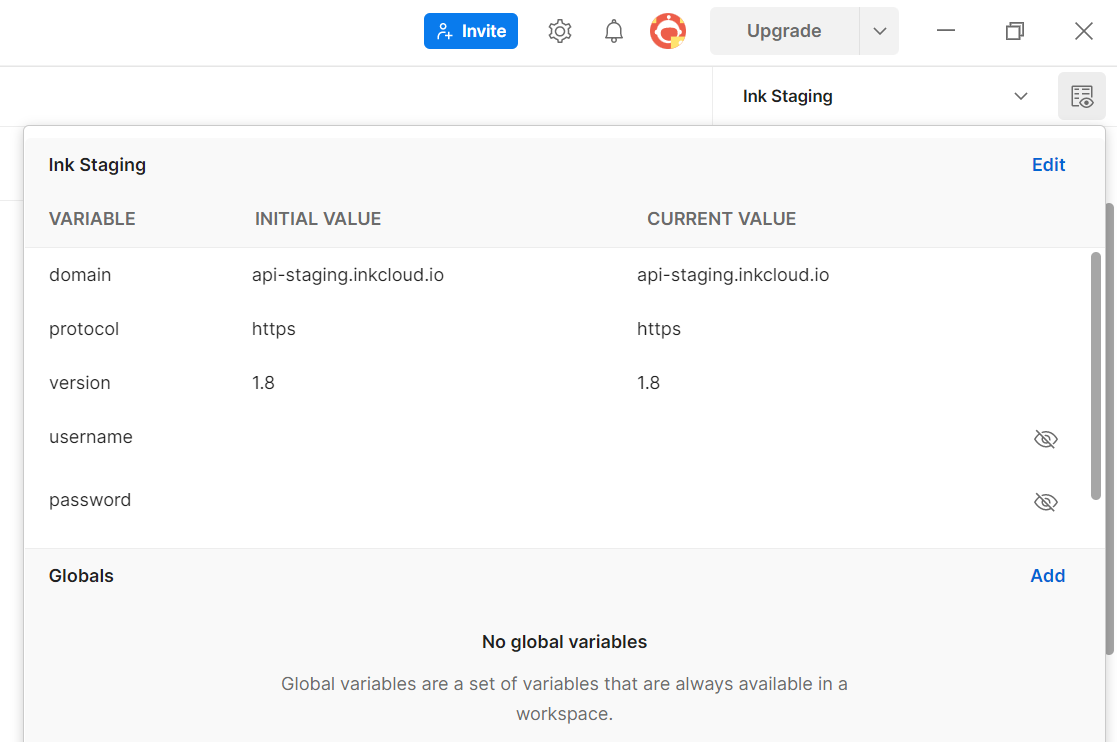Screen dimensions: 1117x742
Task: Open the settings gear icon
Action: pyautogui.click(x=560, y=31)
